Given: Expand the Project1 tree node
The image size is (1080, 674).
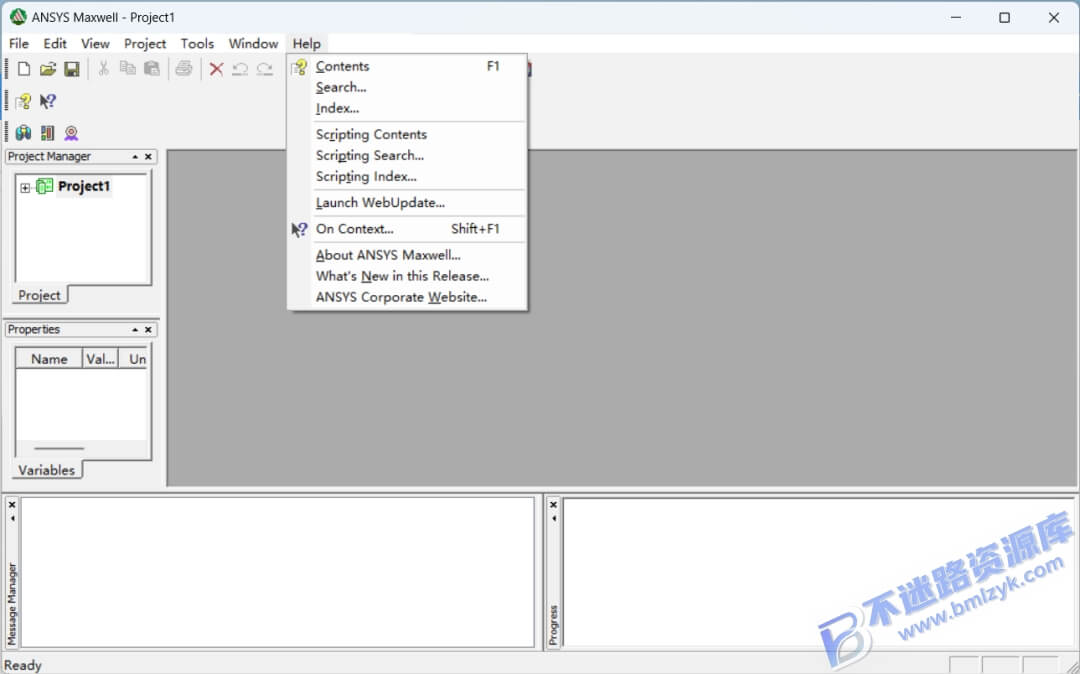Looking at the screenshot, I should coord(25,187).
